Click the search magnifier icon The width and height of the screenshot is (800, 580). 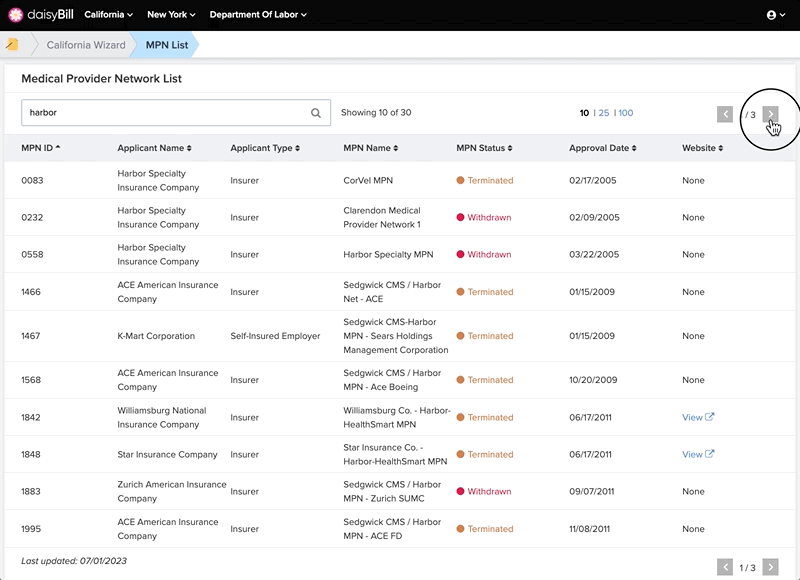coord(316,113)
